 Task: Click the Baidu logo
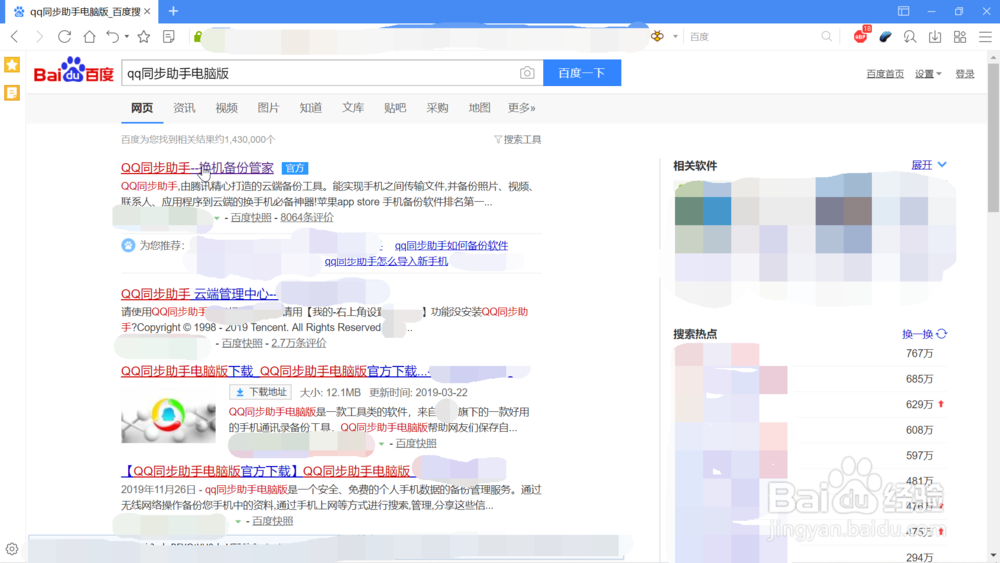coord(73,70)
